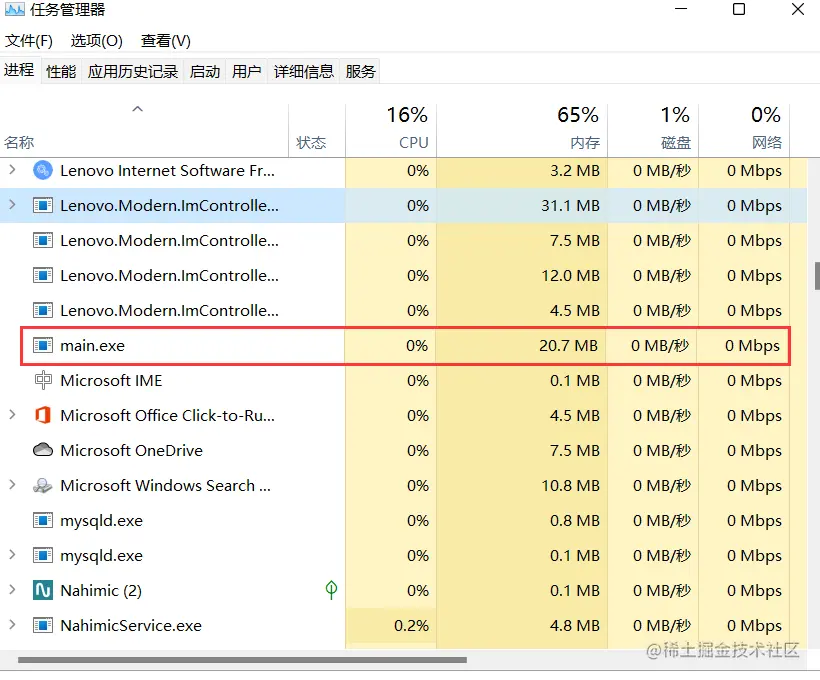Switch to the 详细信息 tab
820x680 pixels.
tap(303, 71)
